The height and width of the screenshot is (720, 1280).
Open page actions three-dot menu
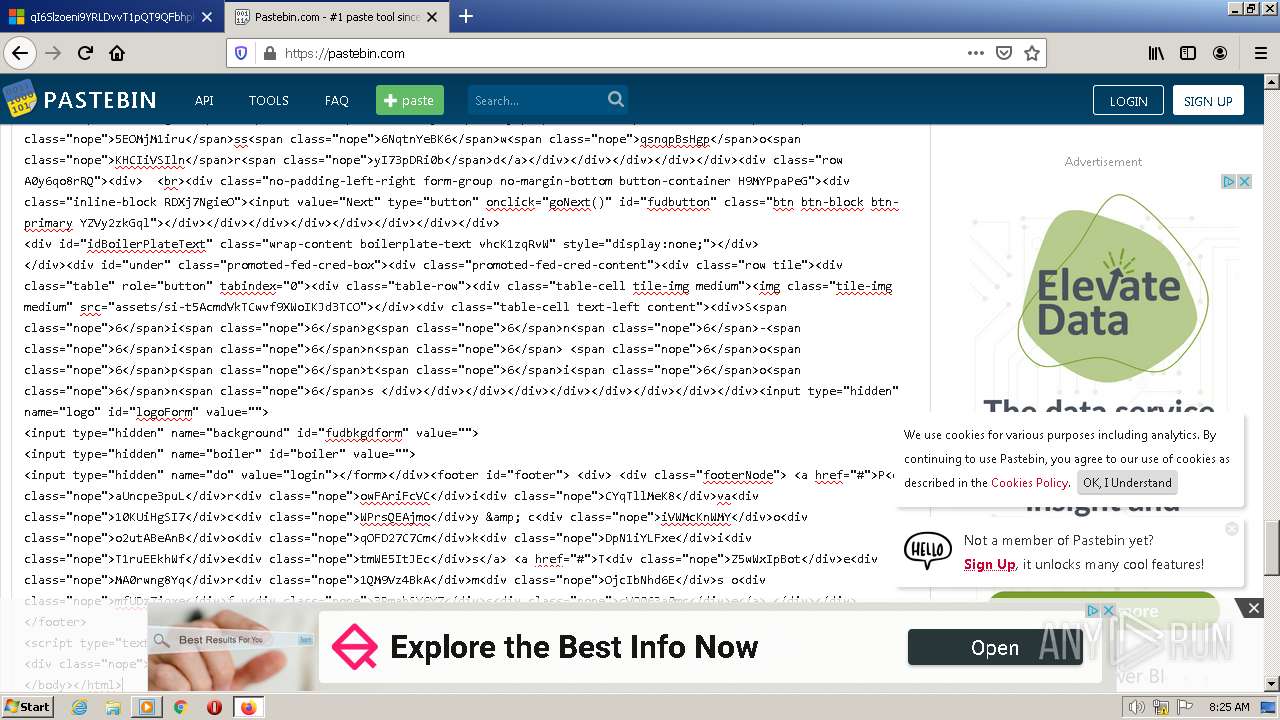coord(976,53)
